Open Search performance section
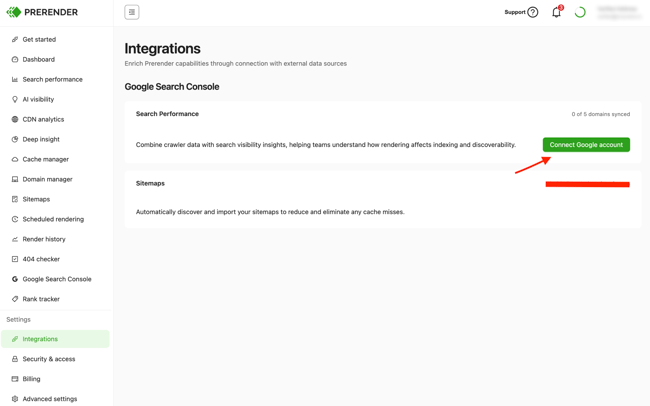Screen dimensions: 650x406 click(53, 79)
